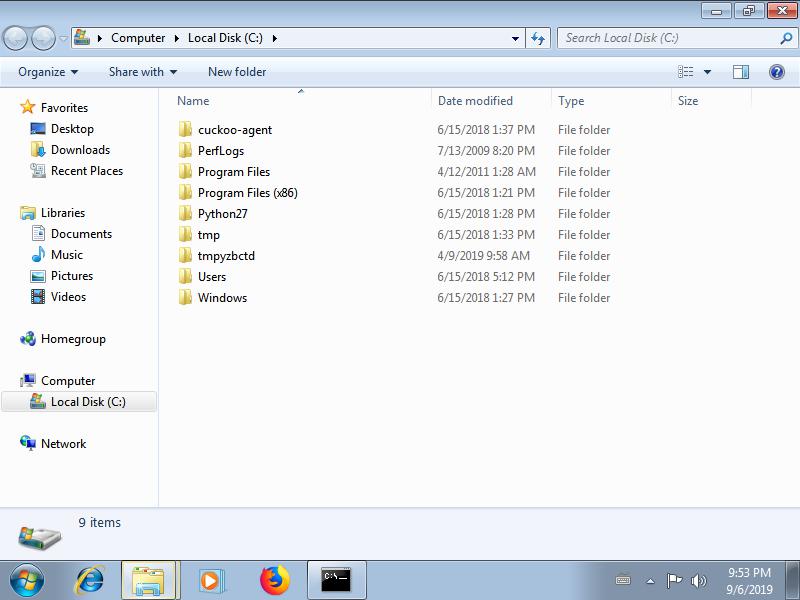Click Local Disk (C:) in address breadcrumb
This screenshot has height=600, width=800.
pyautogui.click(x=225, y=38)
